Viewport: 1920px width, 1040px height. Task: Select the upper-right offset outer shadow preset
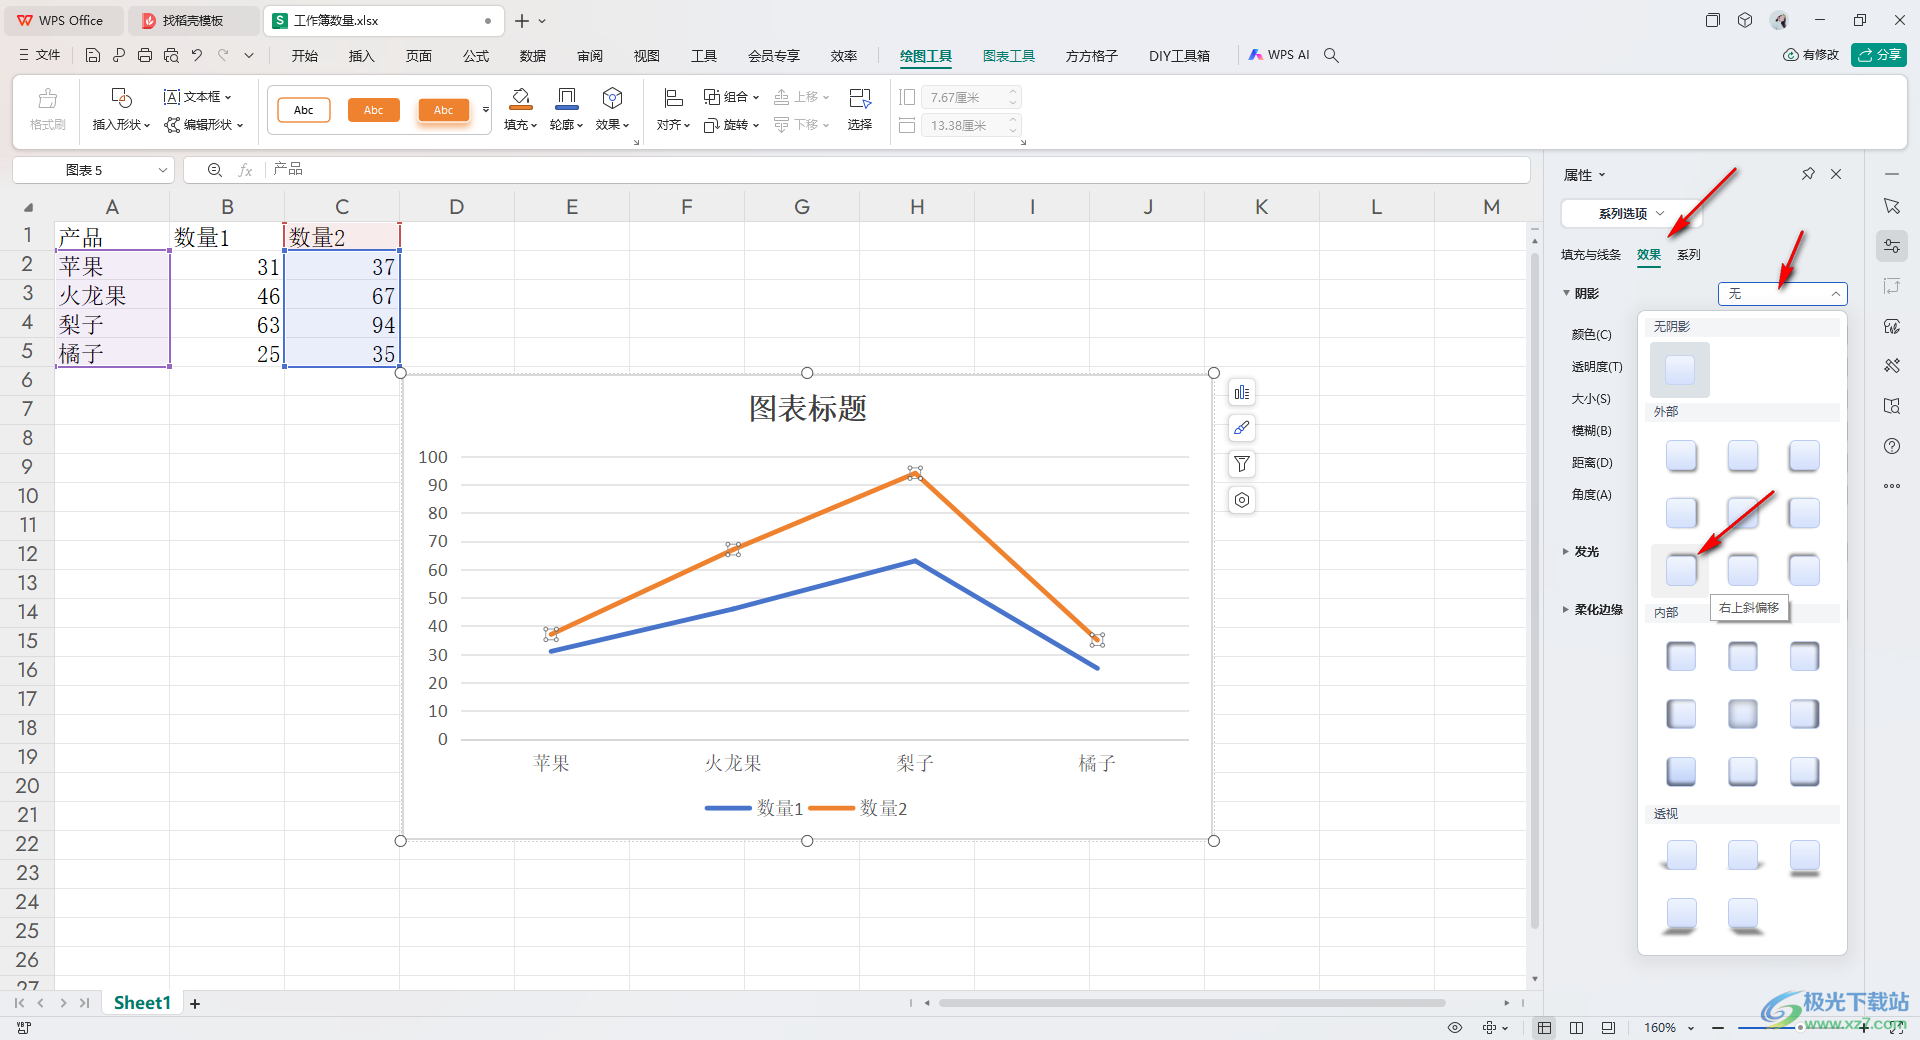(1681, 570)
